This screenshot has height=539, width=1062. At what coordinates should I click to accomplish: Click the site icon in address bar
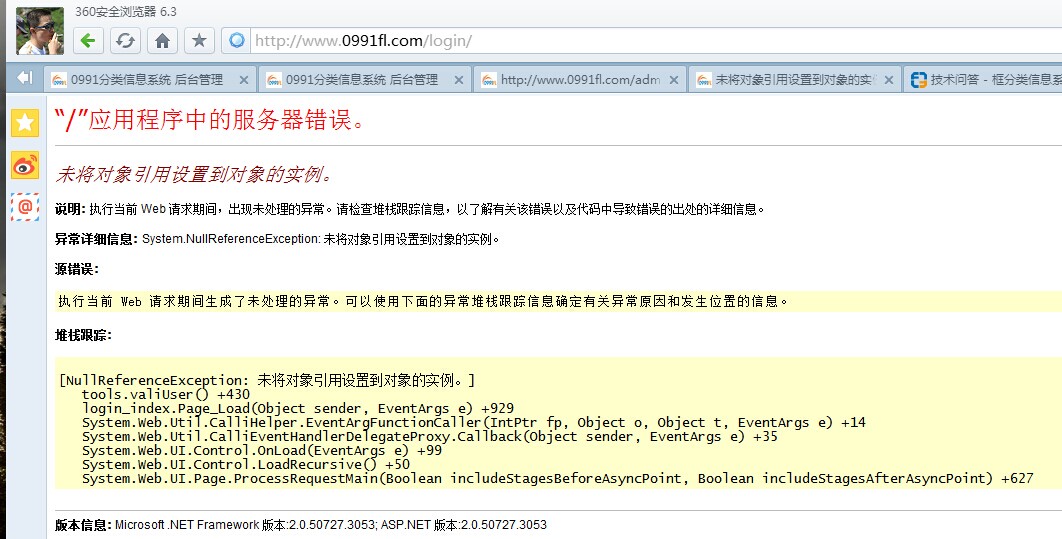(237, 41)
